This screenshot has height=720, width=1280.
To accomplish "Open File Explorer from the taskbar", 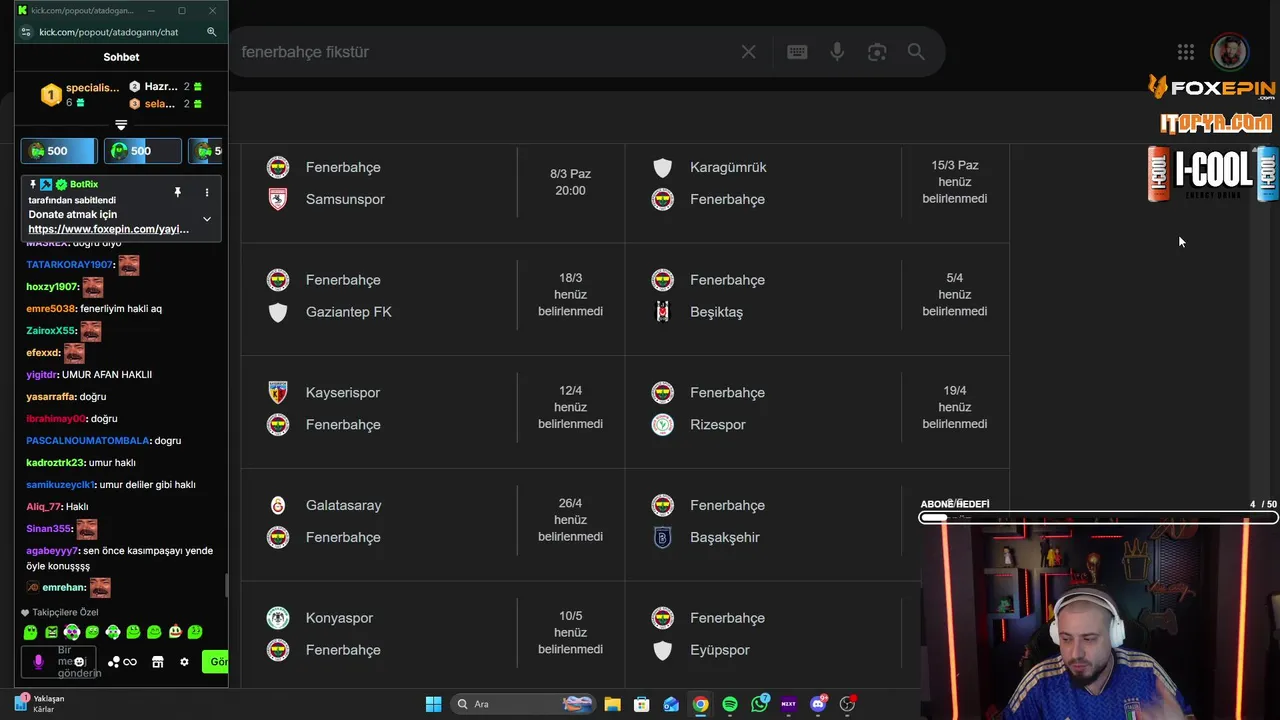I will click(x=612, y=704).
